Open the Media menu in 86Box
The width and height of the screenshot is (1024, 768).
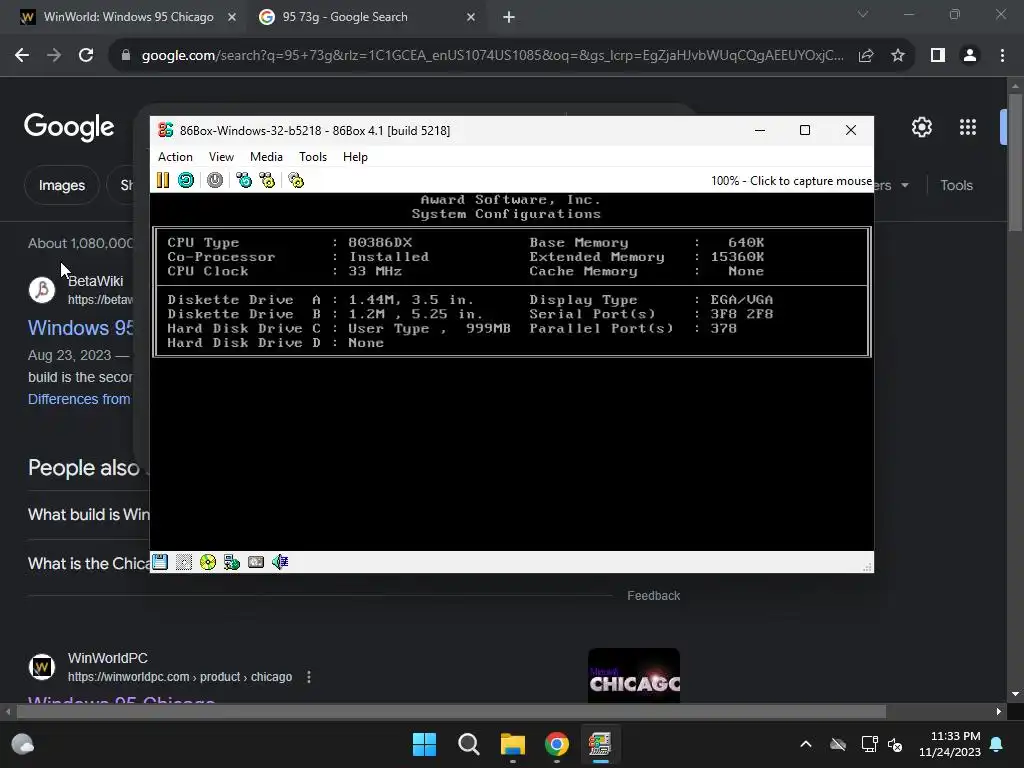point(266,157)
